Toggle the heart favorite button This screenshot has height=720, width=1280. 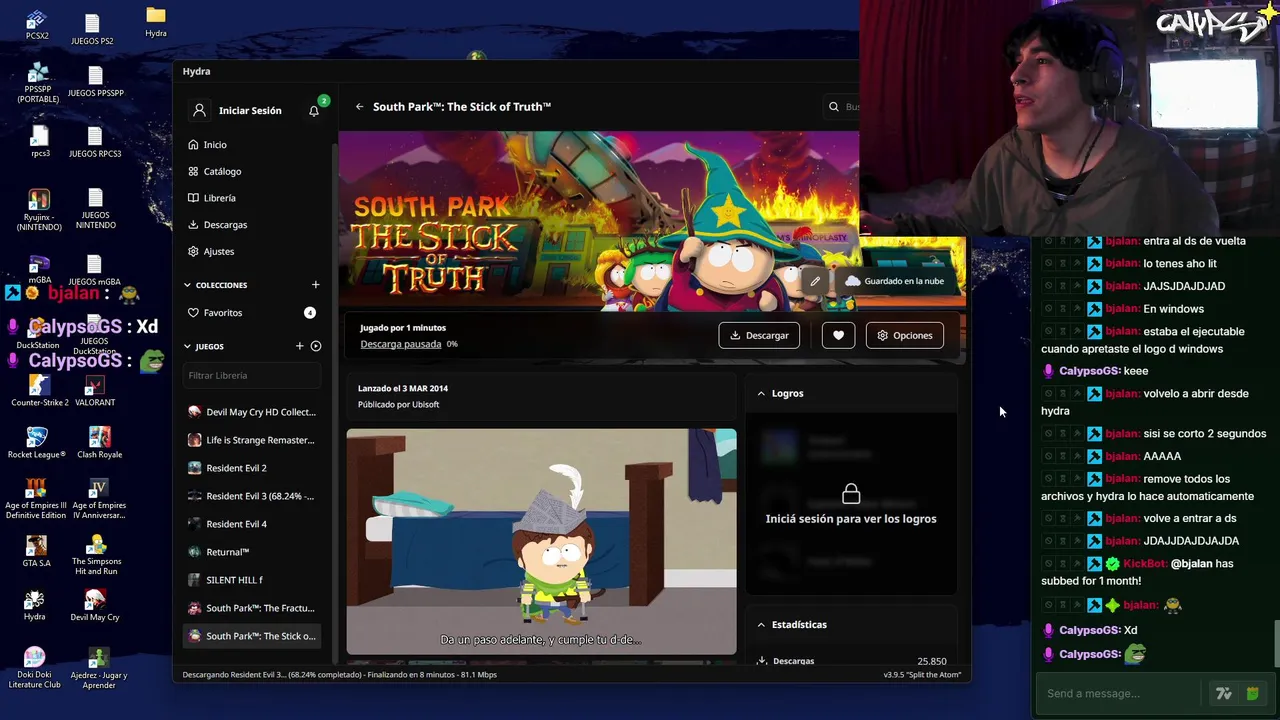tap(838, 335)
